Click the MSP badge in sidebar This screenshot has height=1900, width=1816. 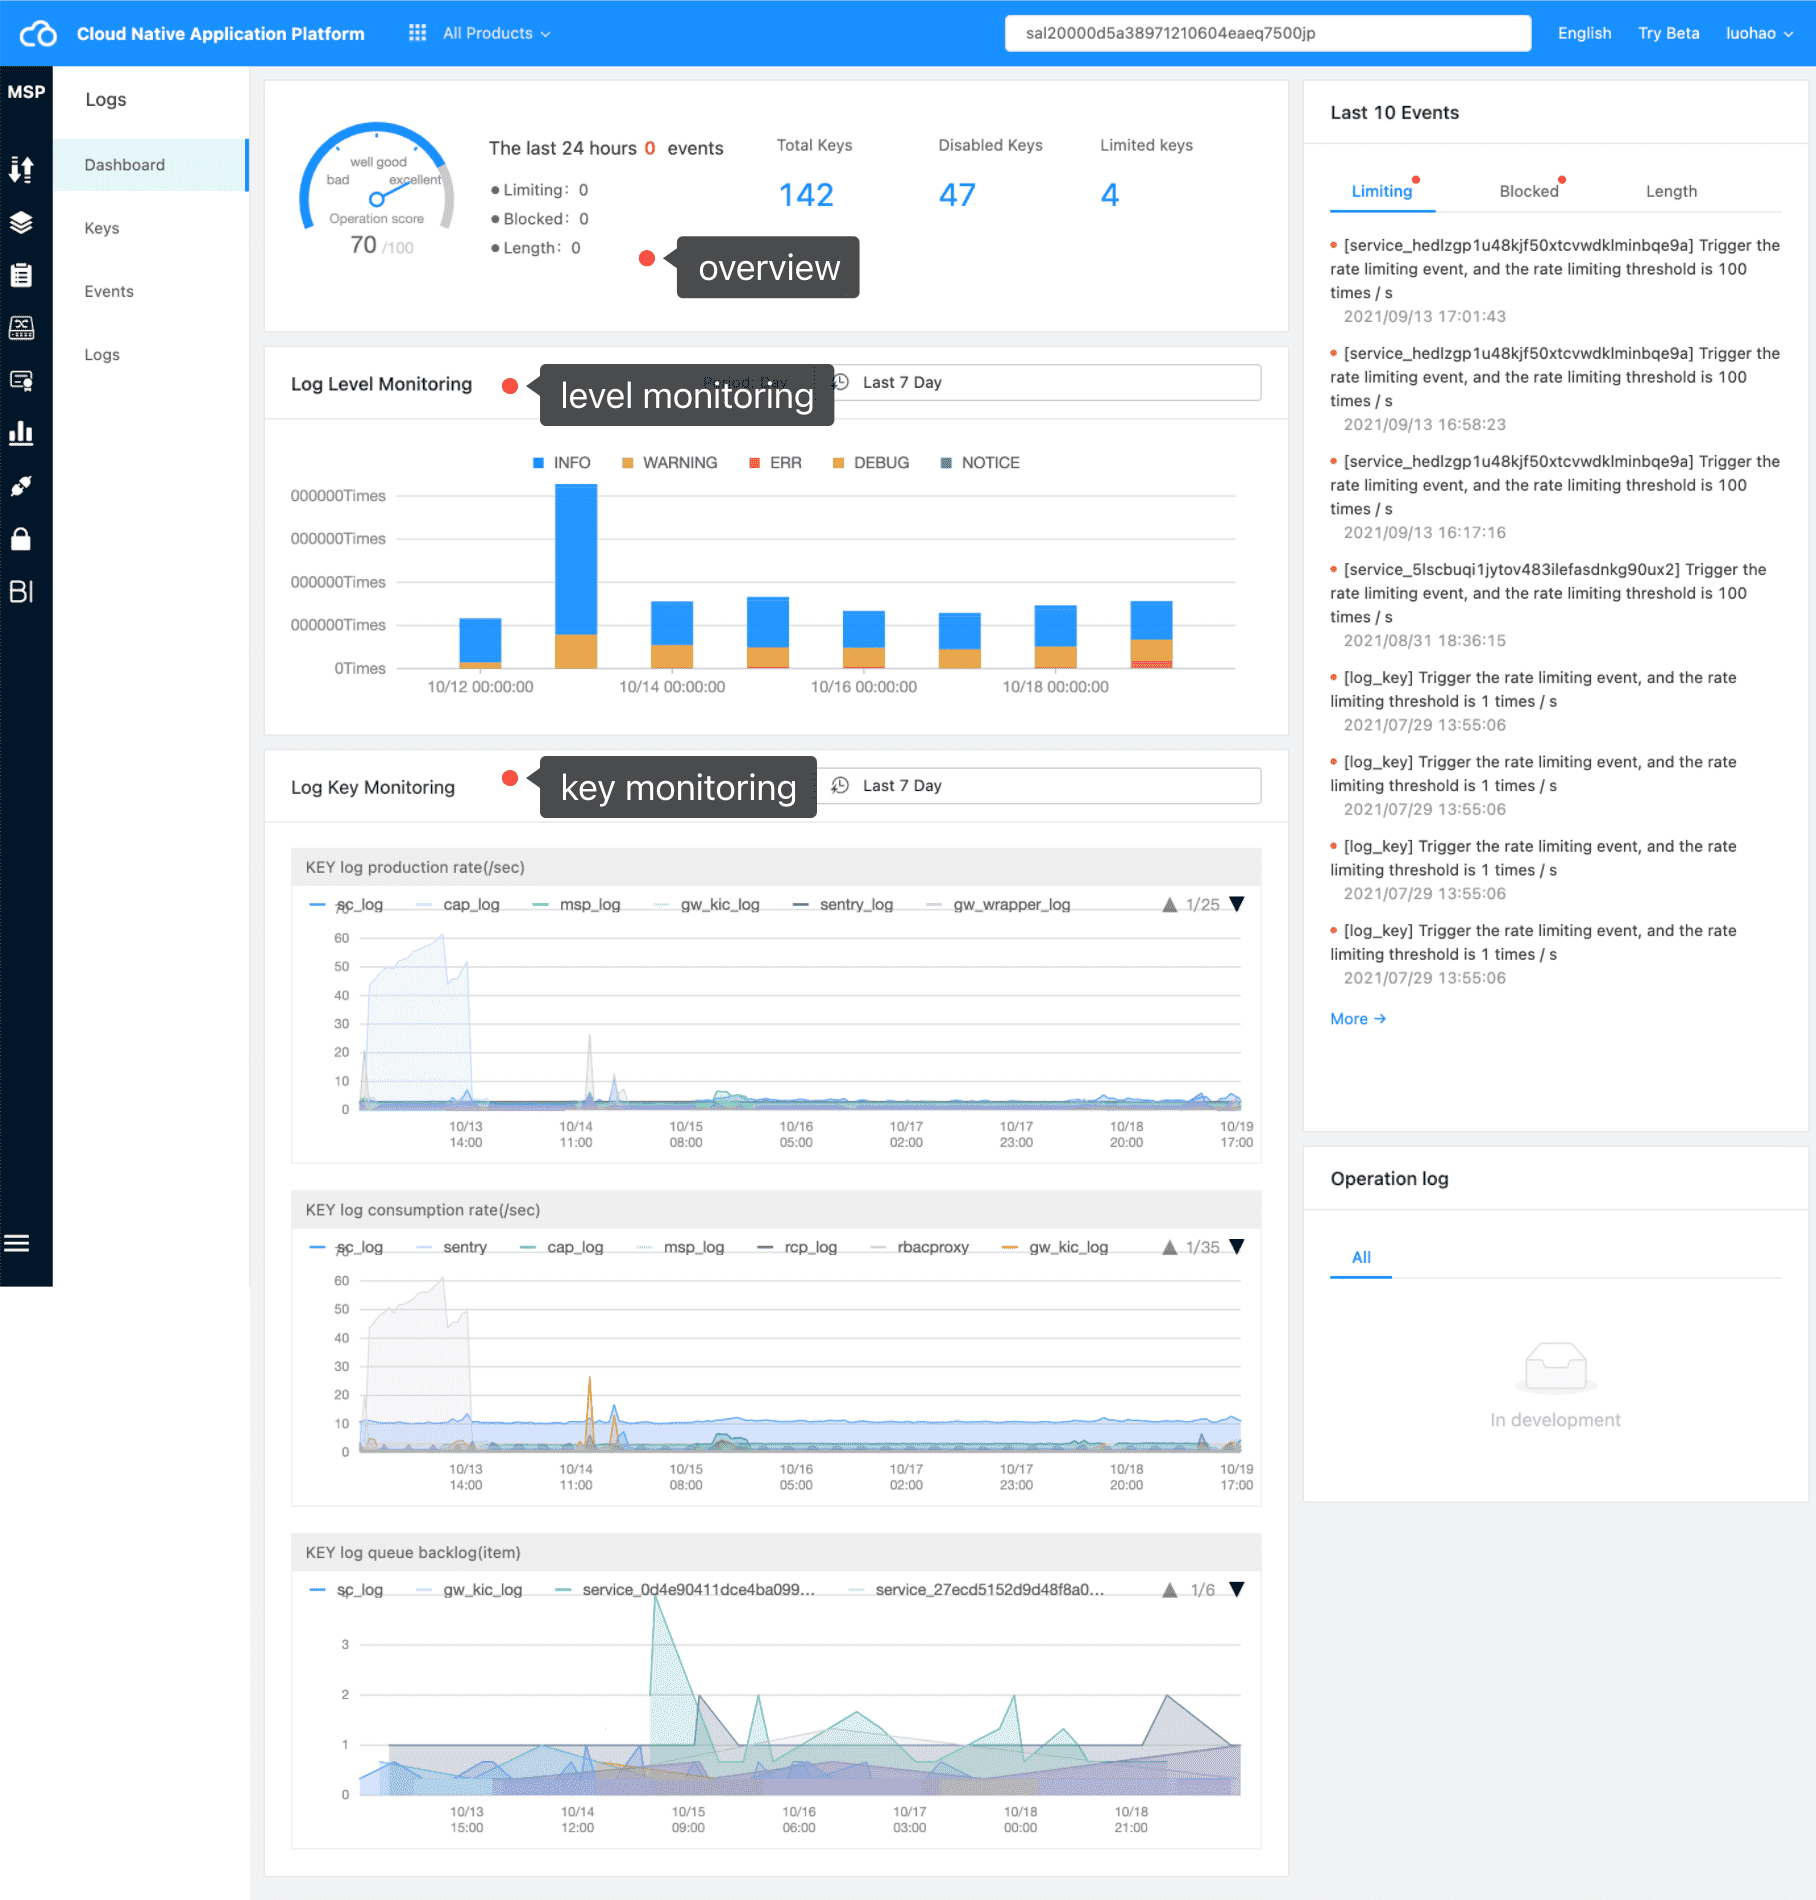click(x=26, y=92)
